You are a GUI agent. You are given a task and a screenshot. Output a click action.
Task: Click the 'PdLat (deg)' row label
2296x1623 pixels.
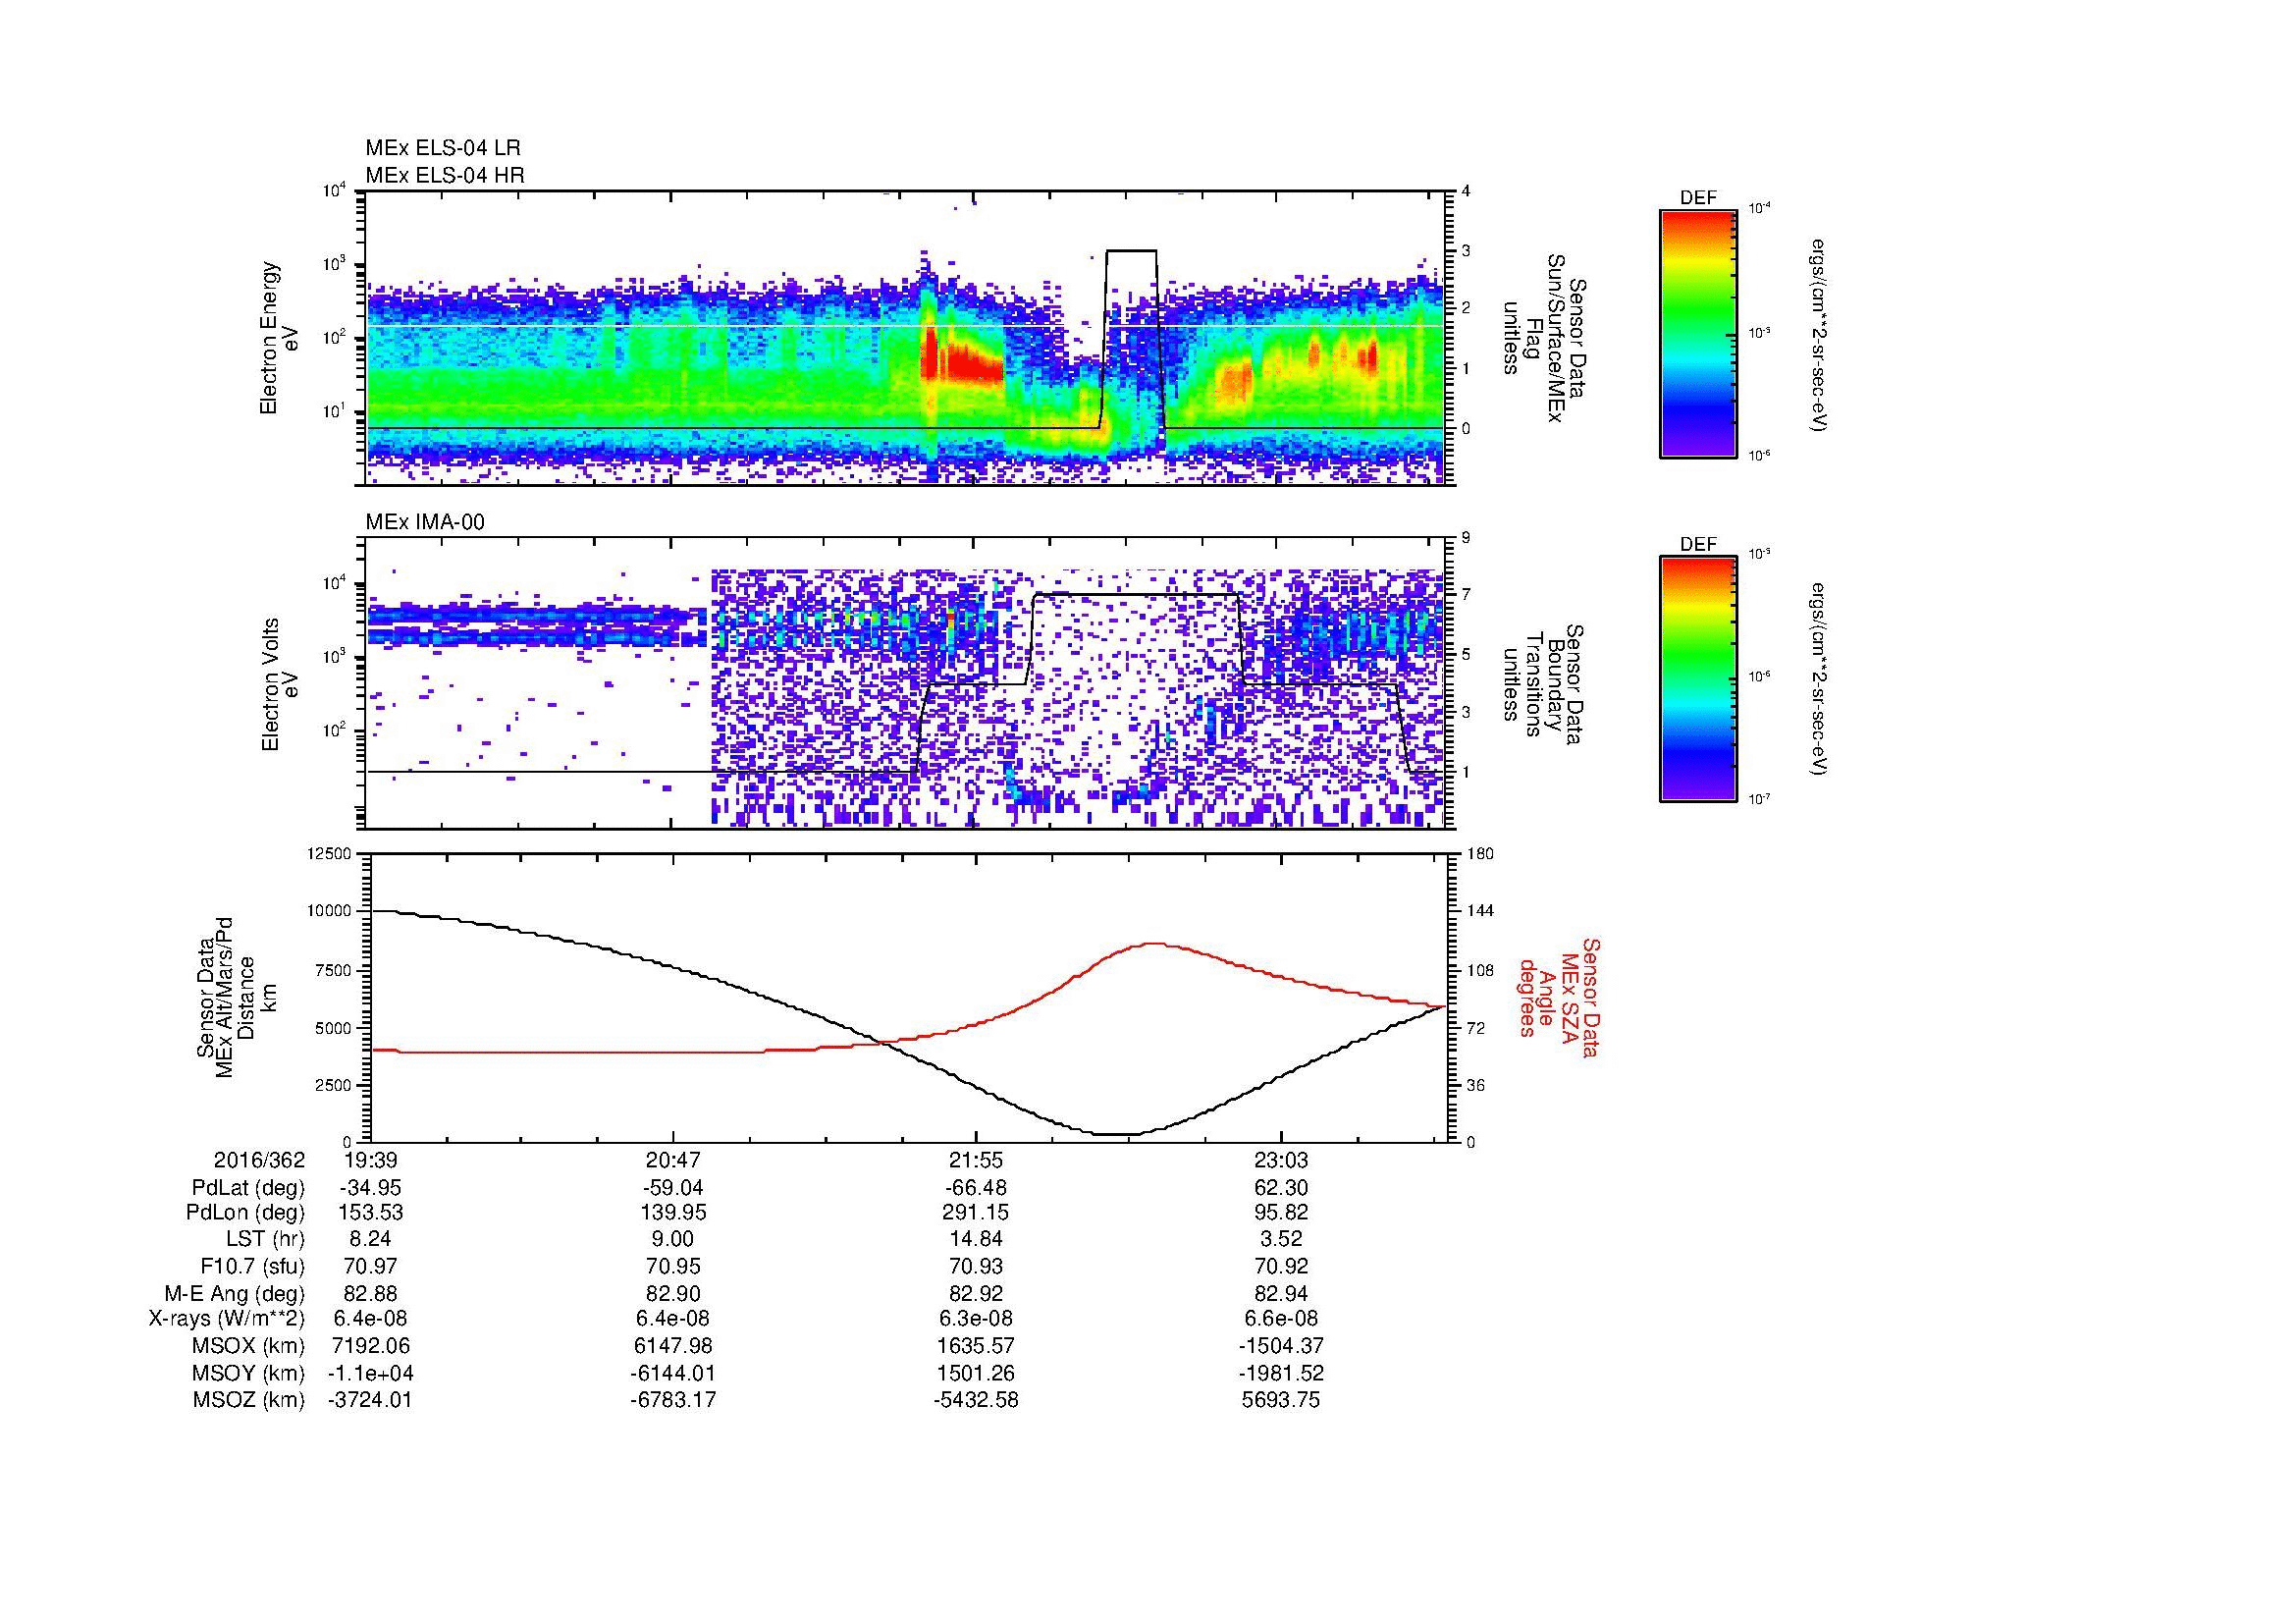click(248, 1188)
